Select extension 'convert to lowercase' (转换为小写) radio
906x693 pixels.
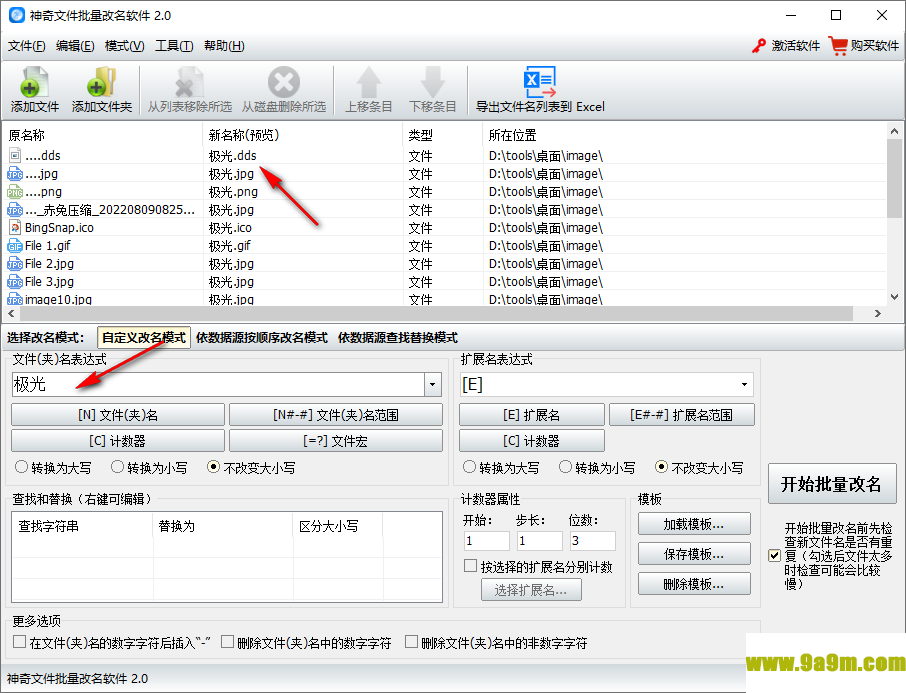565,466
